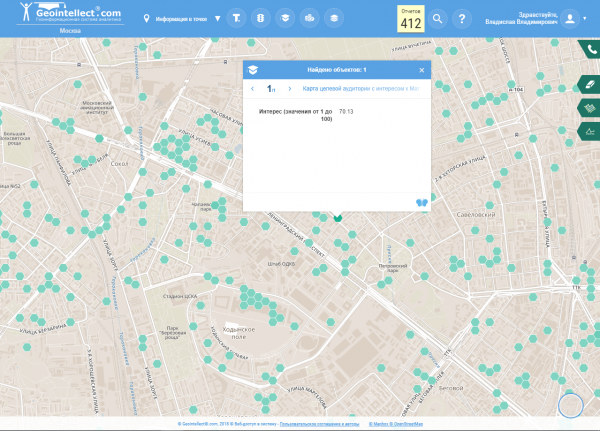Click the phone contact side button

[591, 49]
